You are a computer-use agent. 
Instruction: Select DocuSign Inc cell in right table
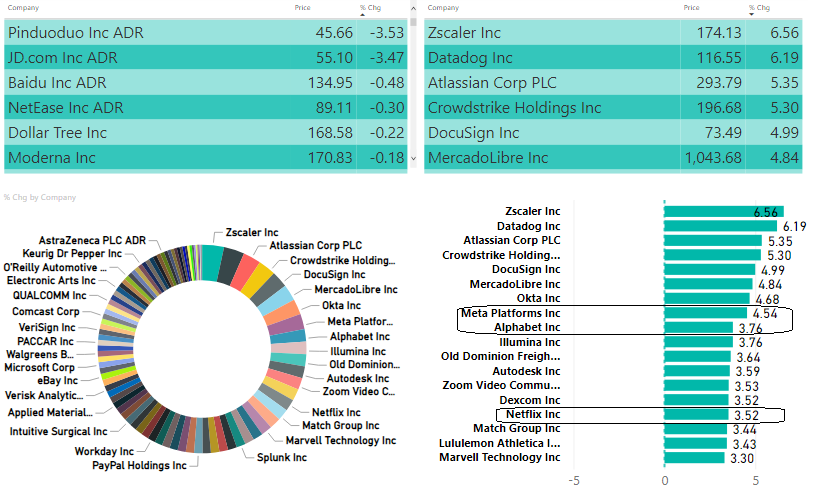coord(474,133)
